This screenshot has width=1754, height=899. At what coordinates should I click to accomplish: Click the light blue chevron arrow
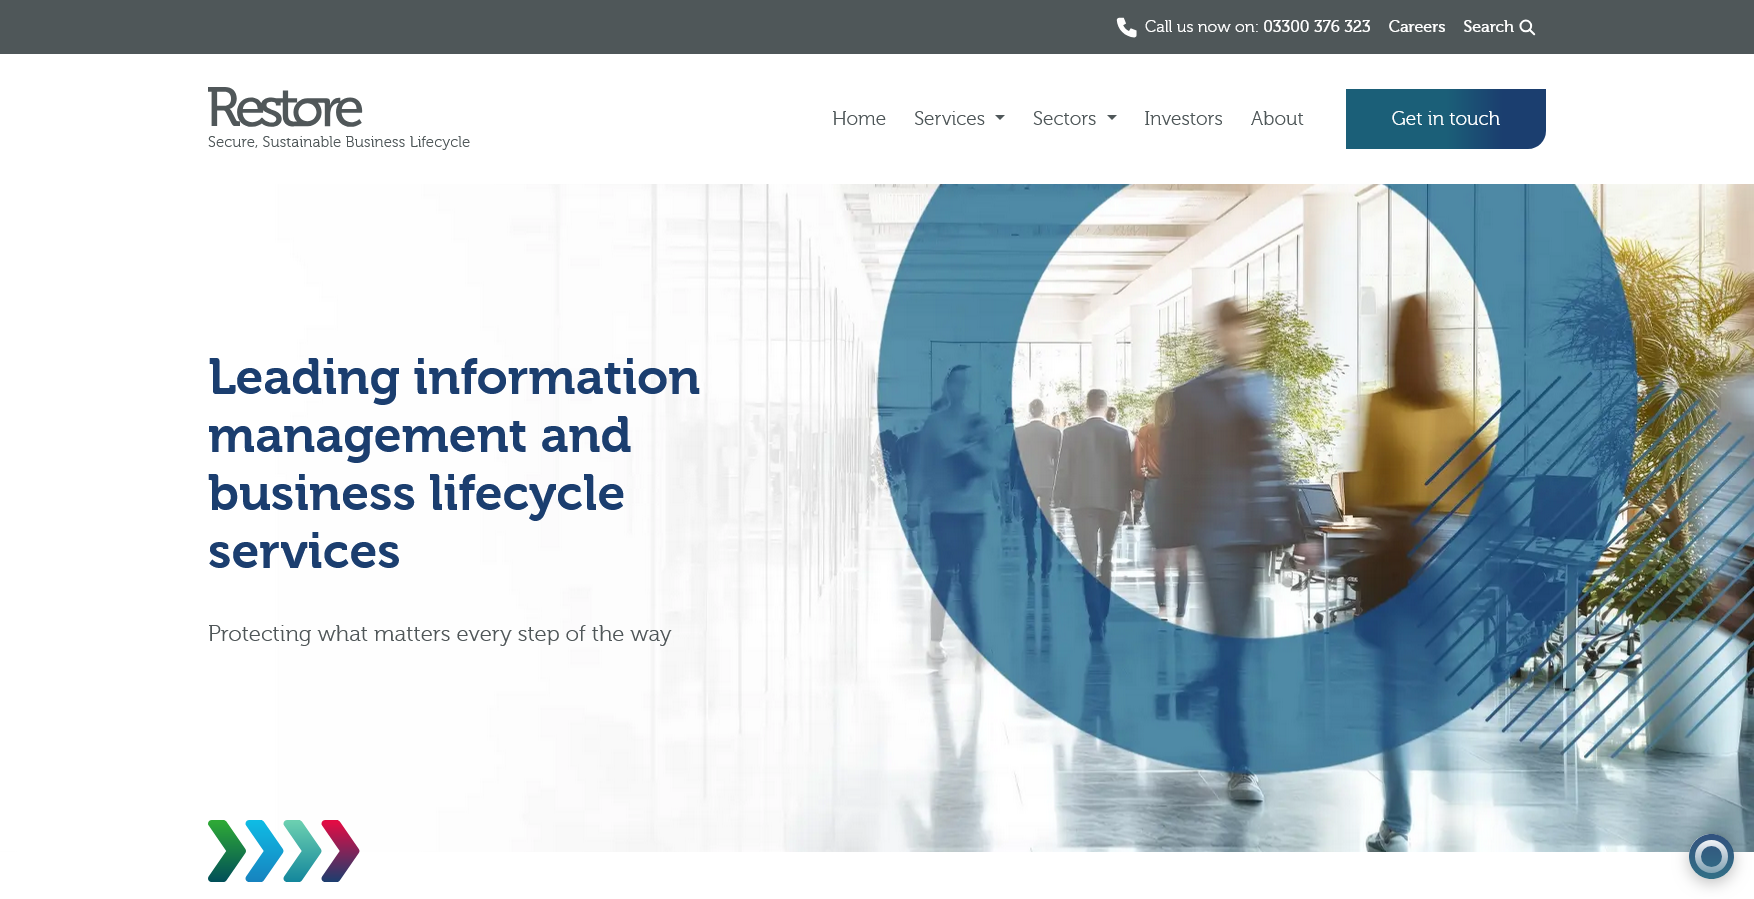264,851
